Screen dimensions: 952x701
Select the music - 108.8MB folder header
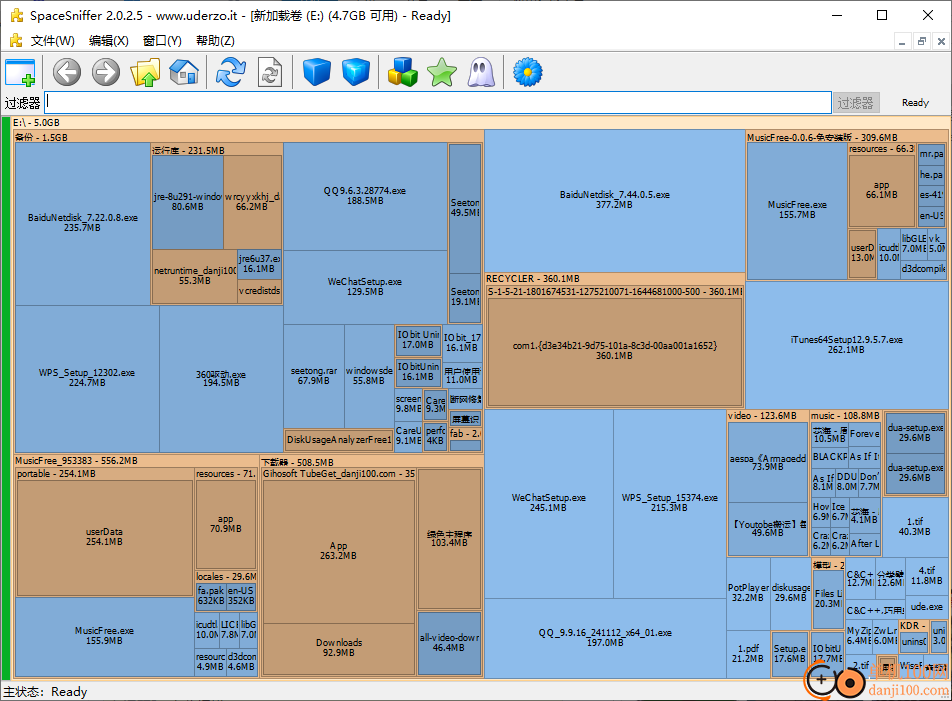pyautogui.click(x=845, y=416)
